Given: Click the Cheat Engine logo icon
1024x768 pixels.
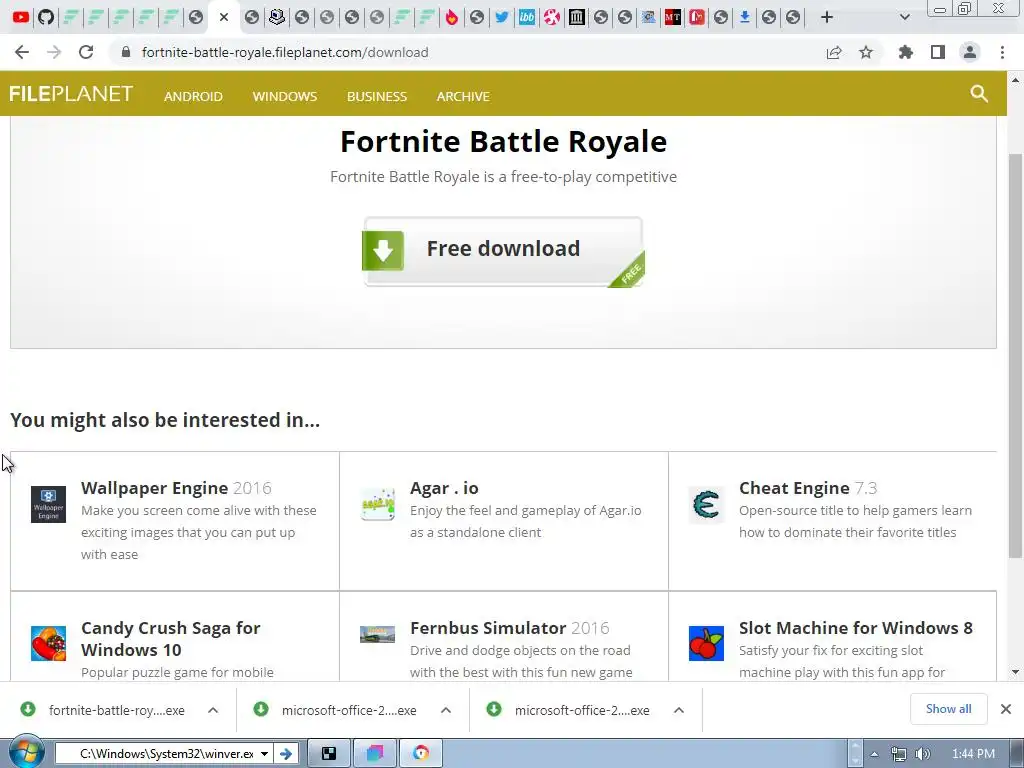Looking at the screenshot, I should click(706, 504).
